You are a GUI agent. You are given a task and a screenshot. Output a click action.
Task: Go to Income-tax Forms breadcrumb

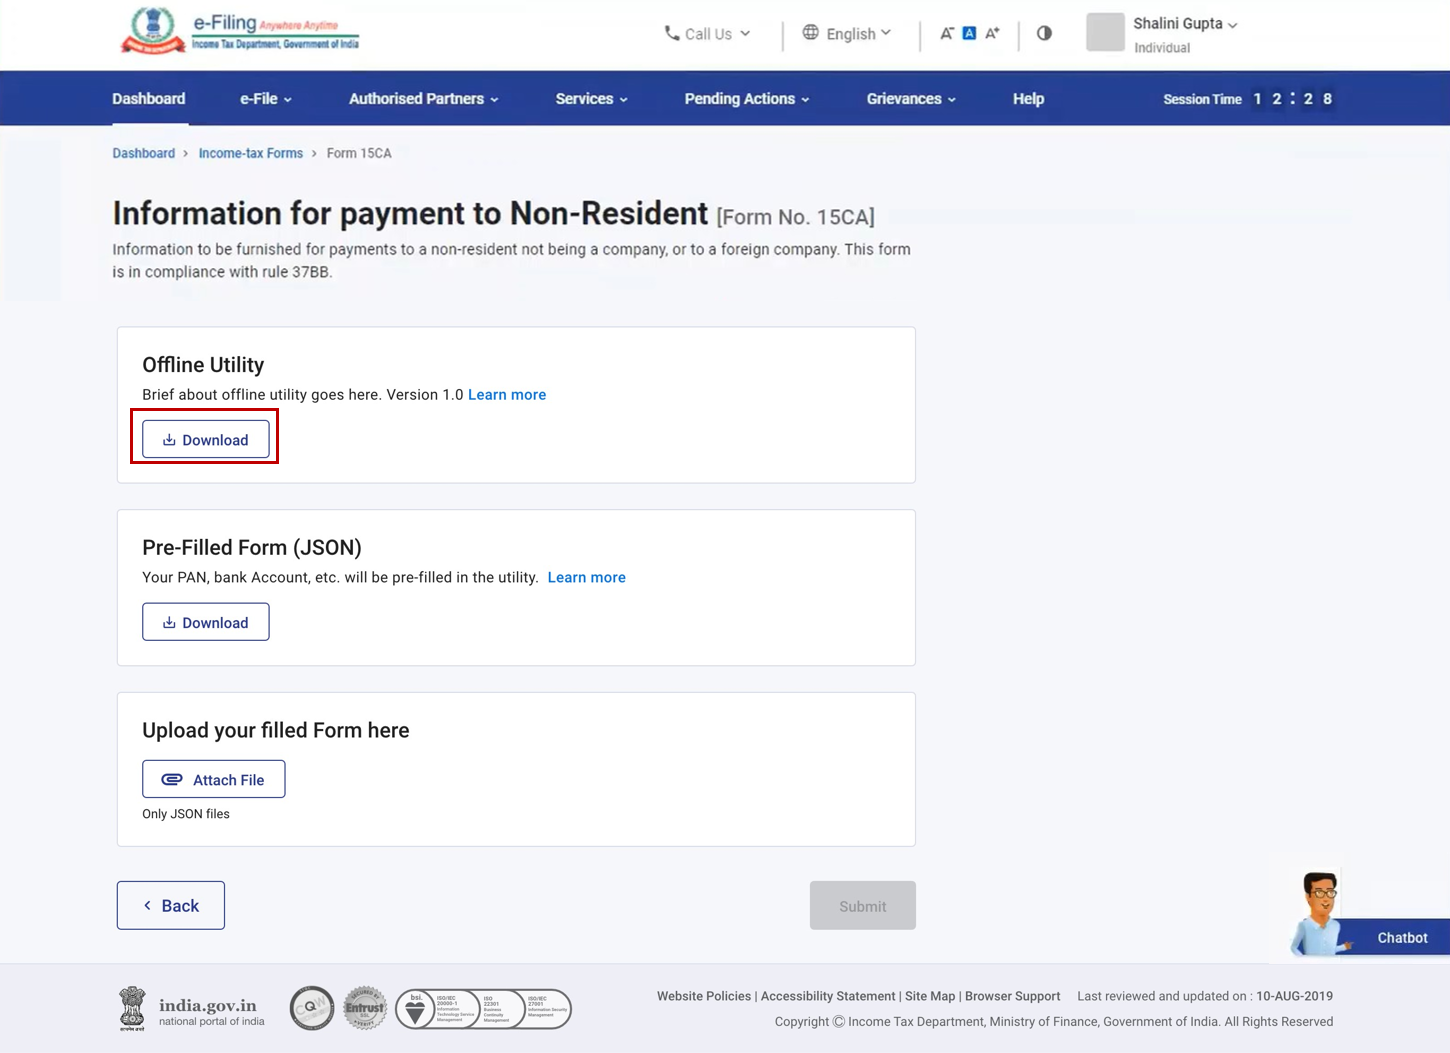[x=250, y=153]
